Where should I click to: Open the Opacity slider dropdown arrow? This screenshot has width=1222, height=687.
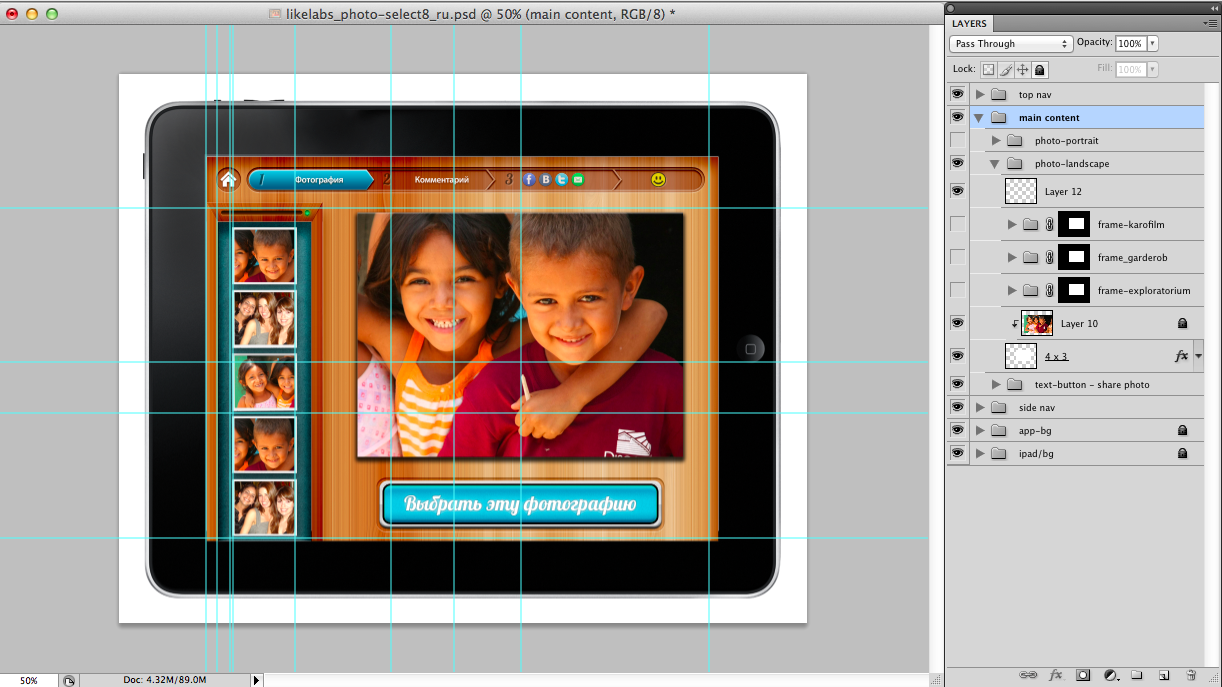(x=1153, y=44)
